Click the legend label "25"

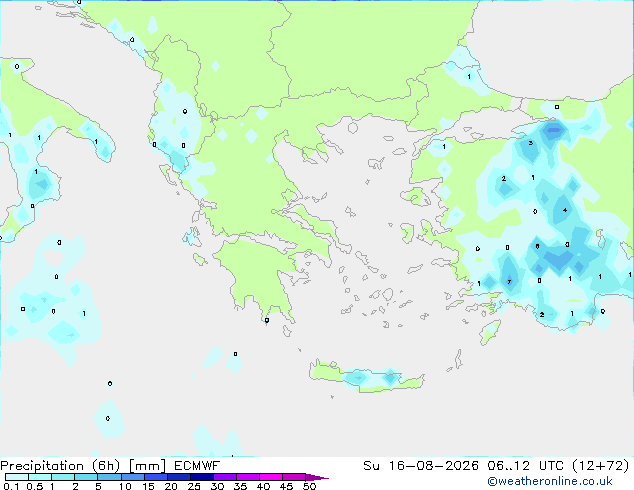click(x=194, y=486)
